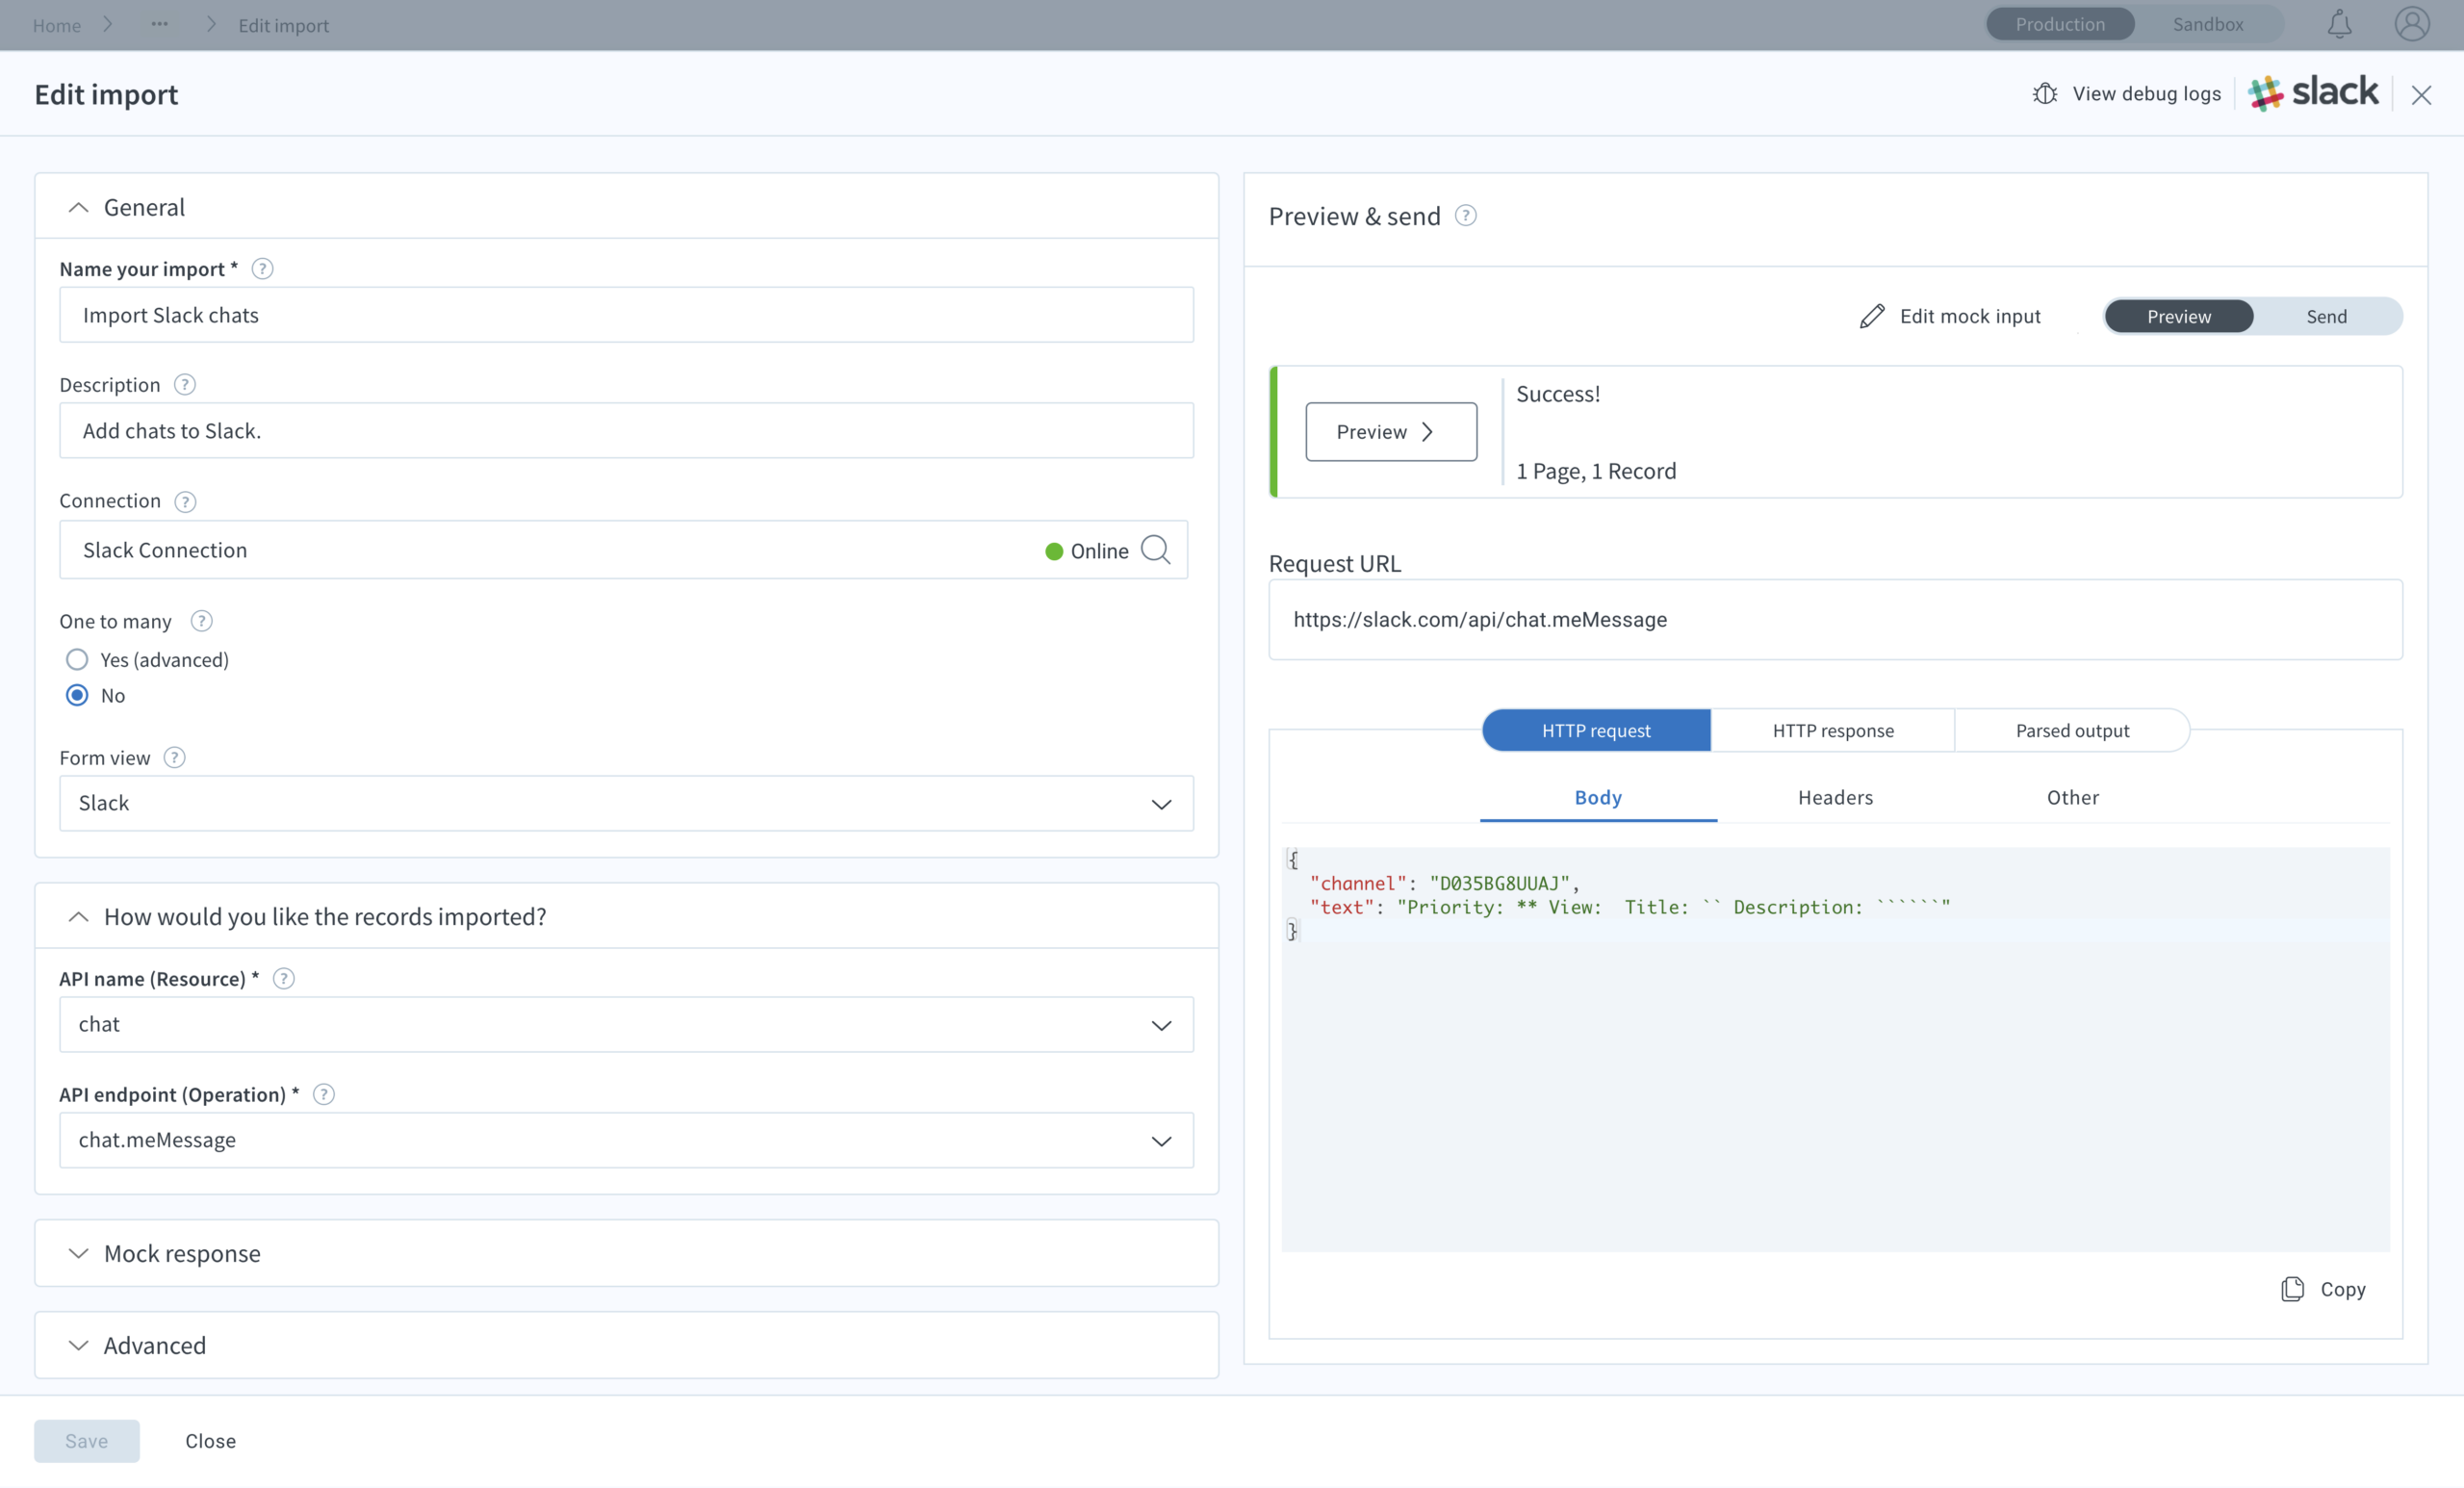
Task: Select the Yes (advanced) radio button
Action: click(76, 658)
